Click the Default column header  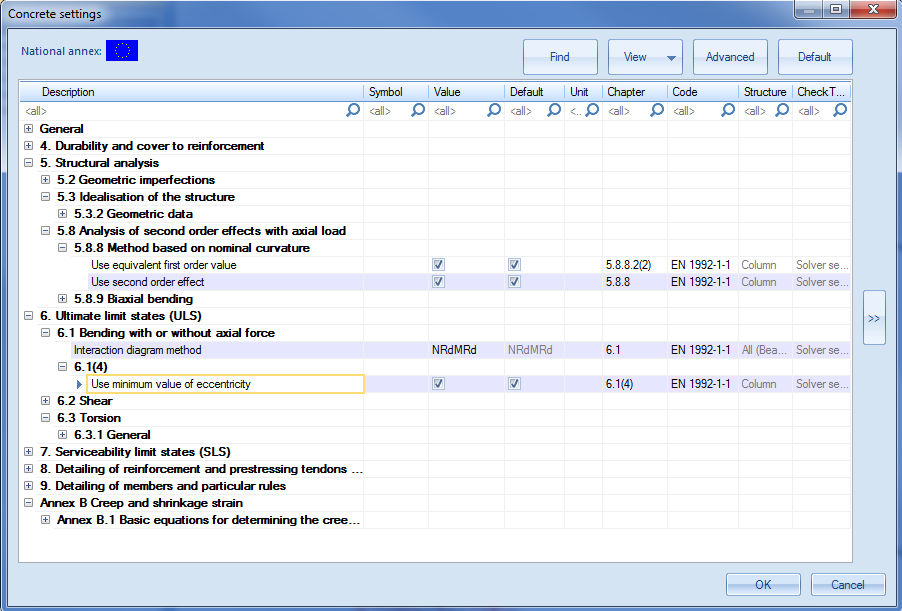[526, 92]
